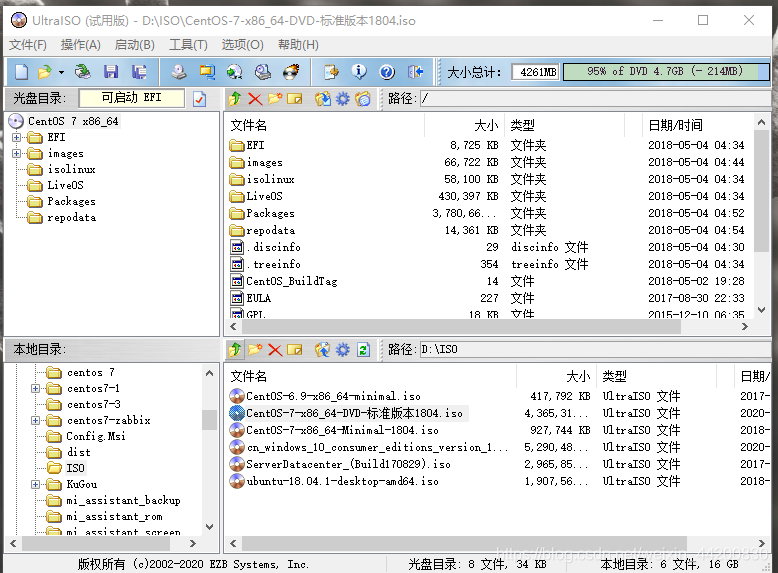Click the blue Help question mark icon

tap(387, 72)
